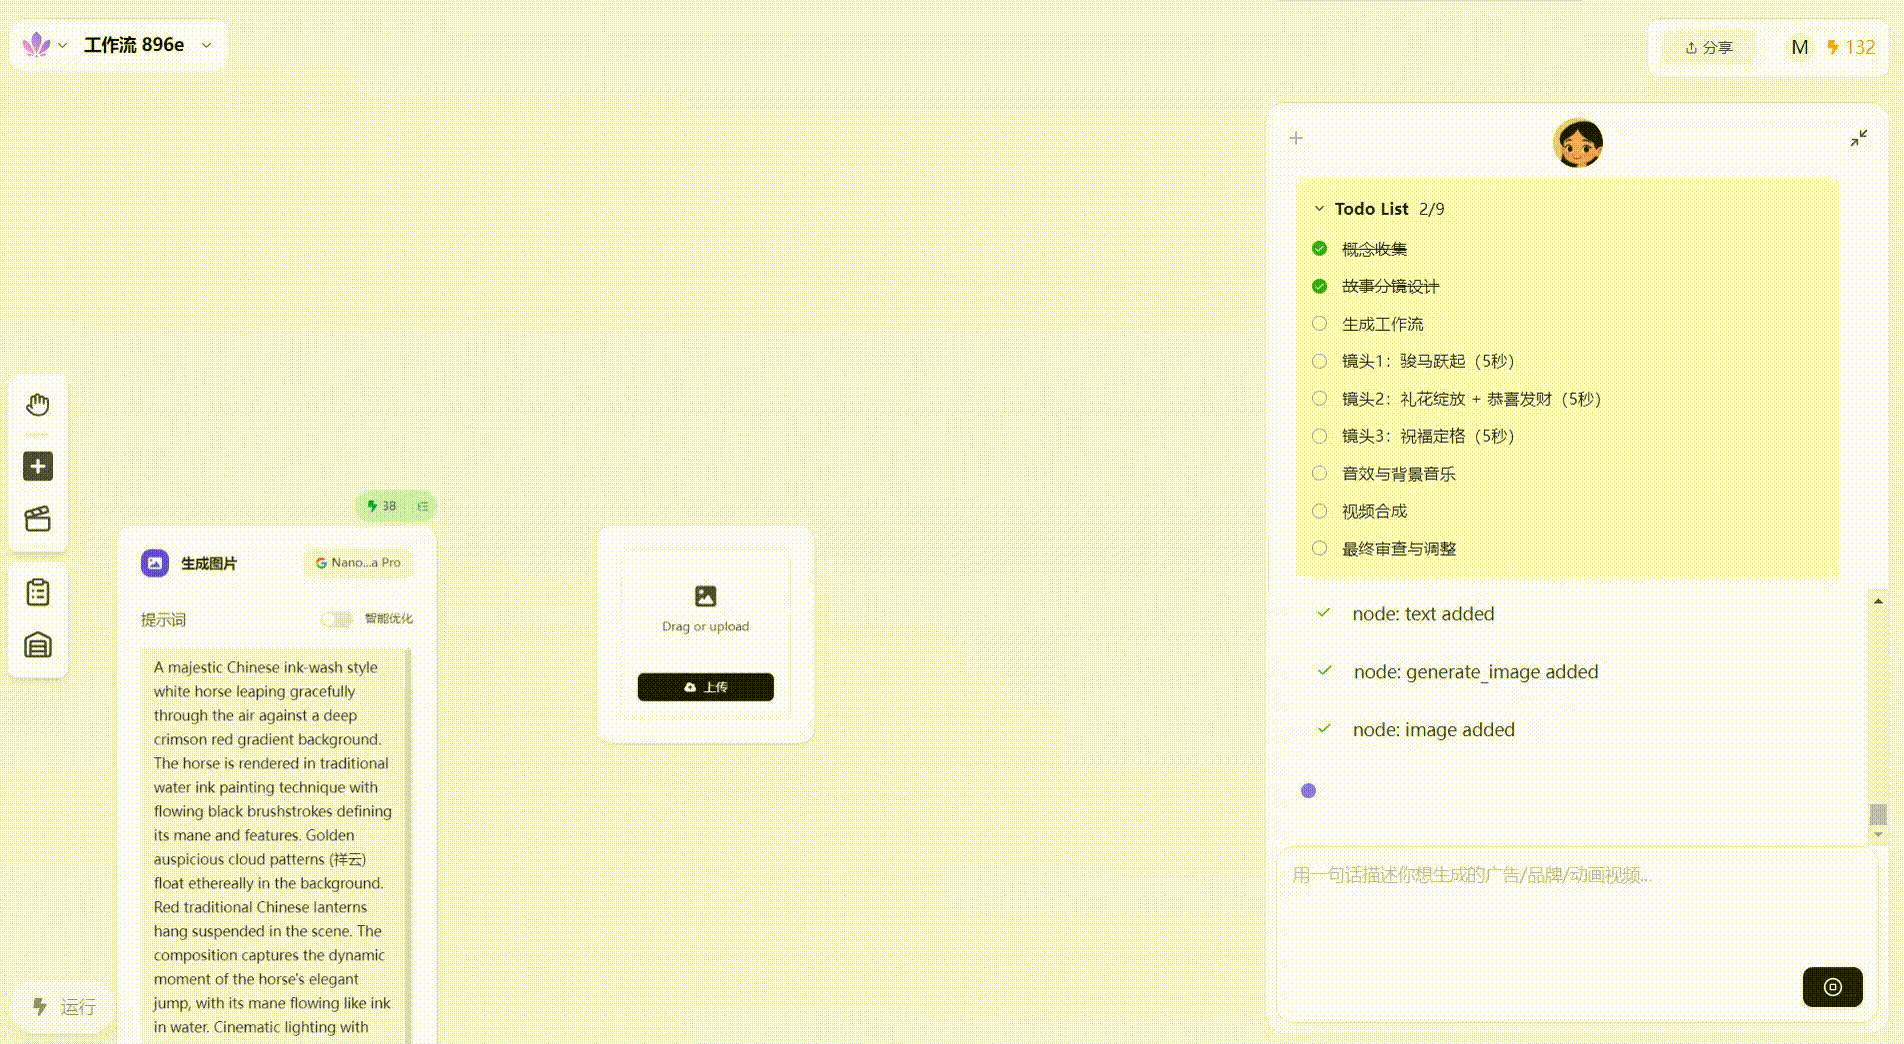Check the 视频合成 todo item

click(x=1319, y=511)
